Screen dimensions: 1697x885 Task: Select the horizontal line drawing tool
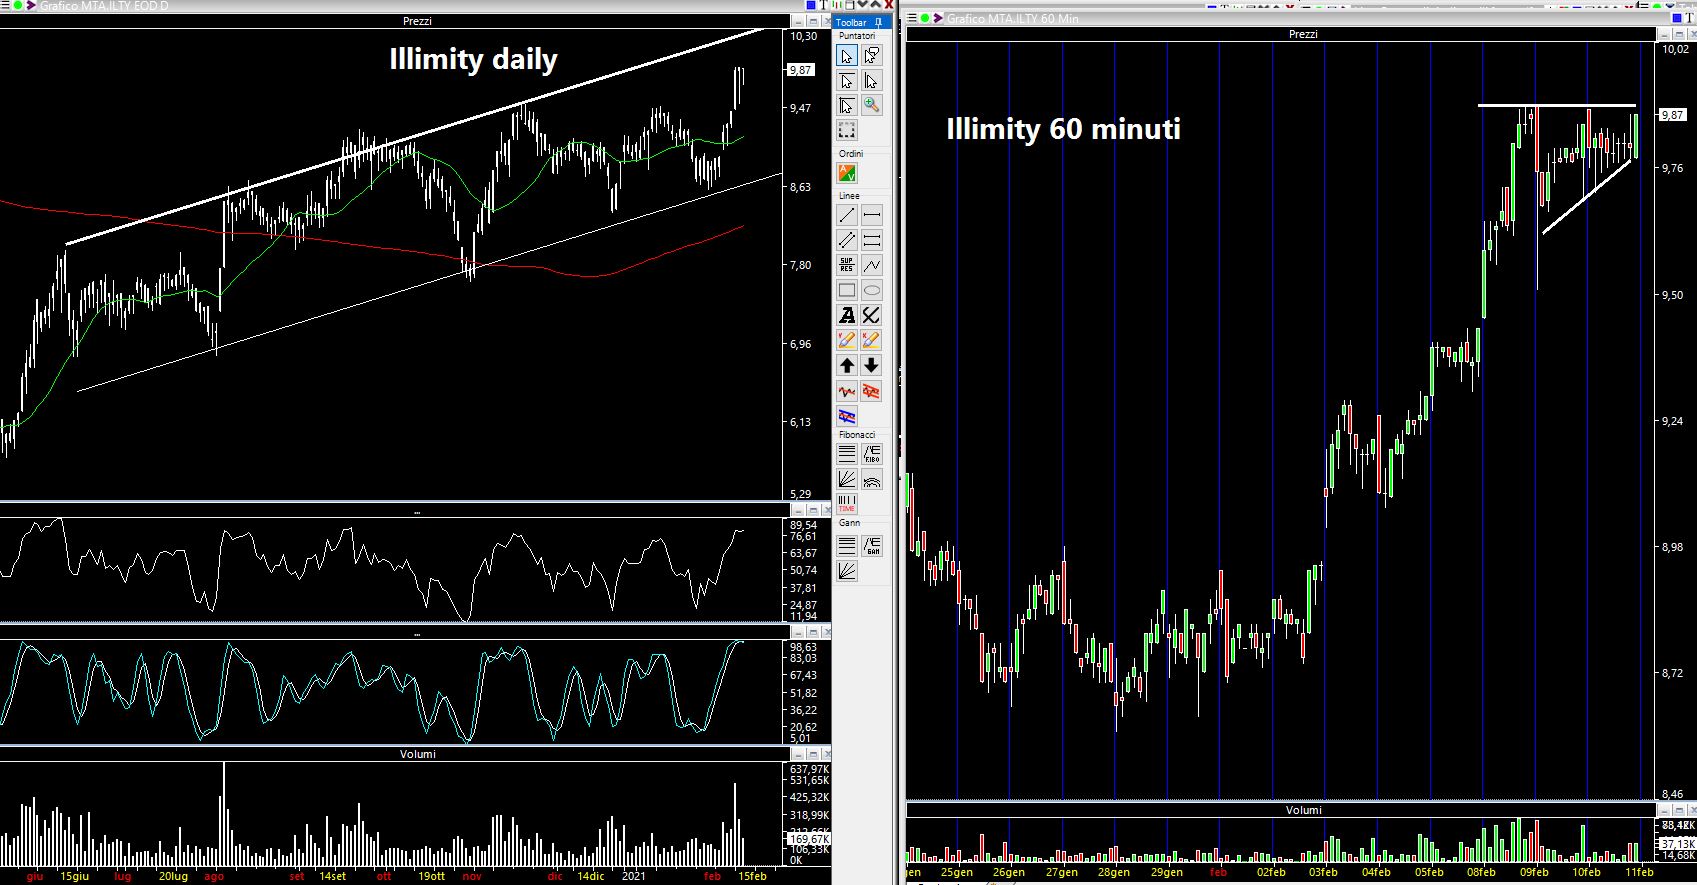point(872,215)
